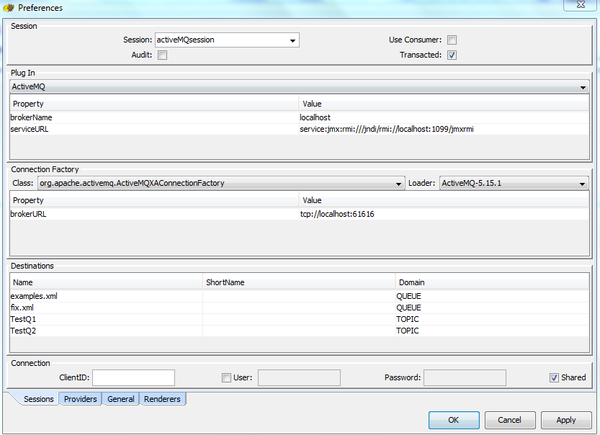Click the ShortName cell for examples.xml
600x435 pixels.
(299, 296)
